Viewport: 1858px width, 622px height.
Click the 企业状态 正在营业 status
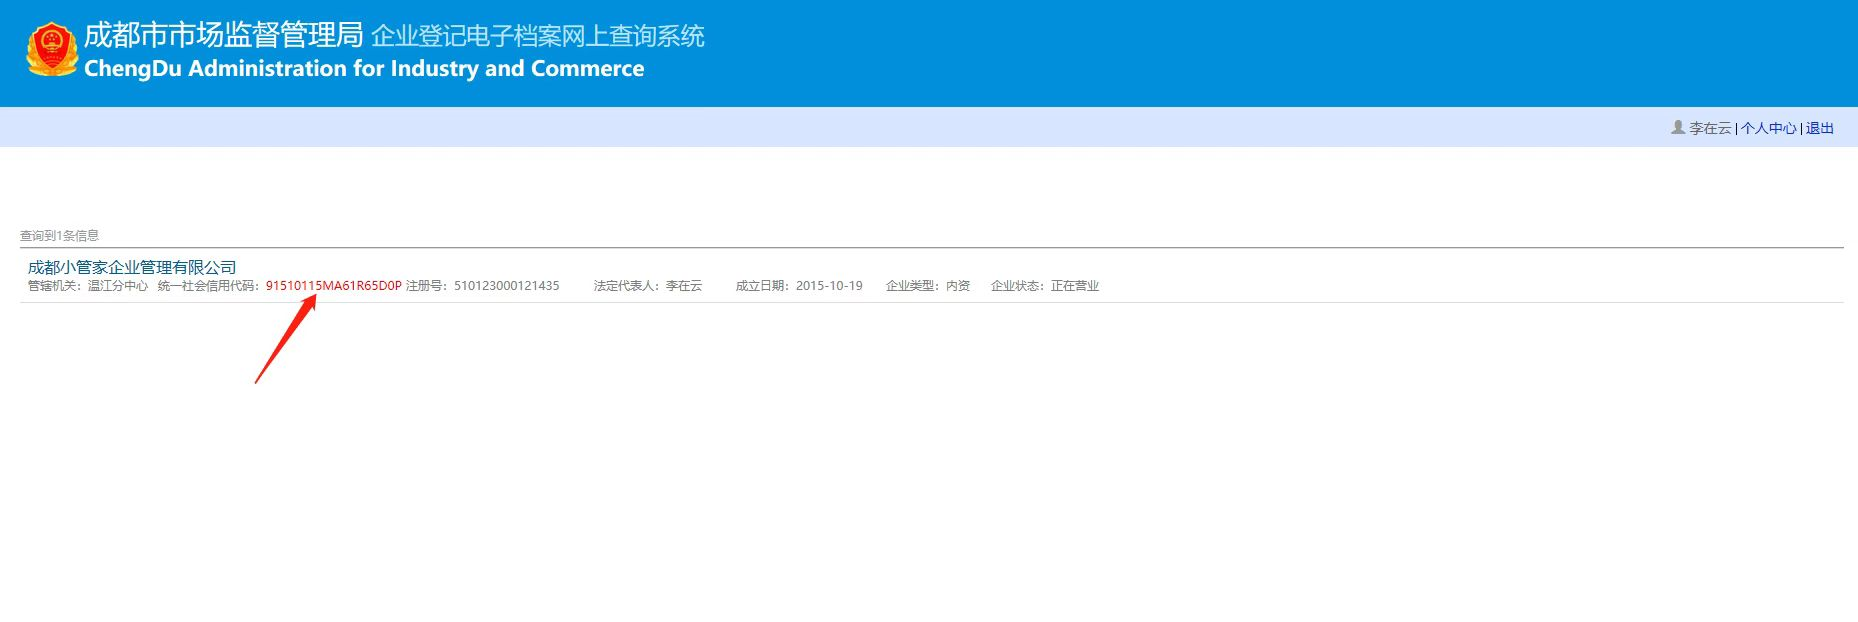1044,286
